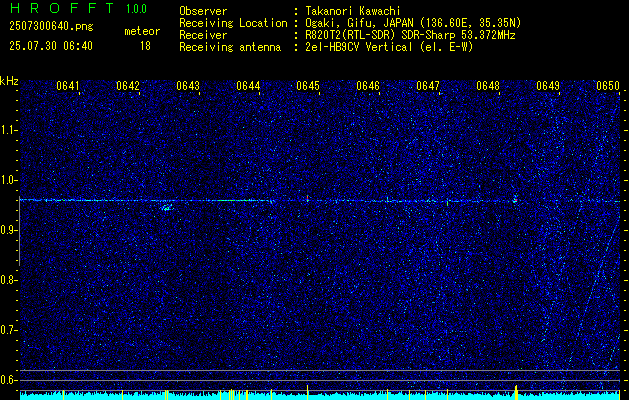The image size is (629, 400).
Task: Click the 0643 time marker
Action: click(x=188, y=86)
